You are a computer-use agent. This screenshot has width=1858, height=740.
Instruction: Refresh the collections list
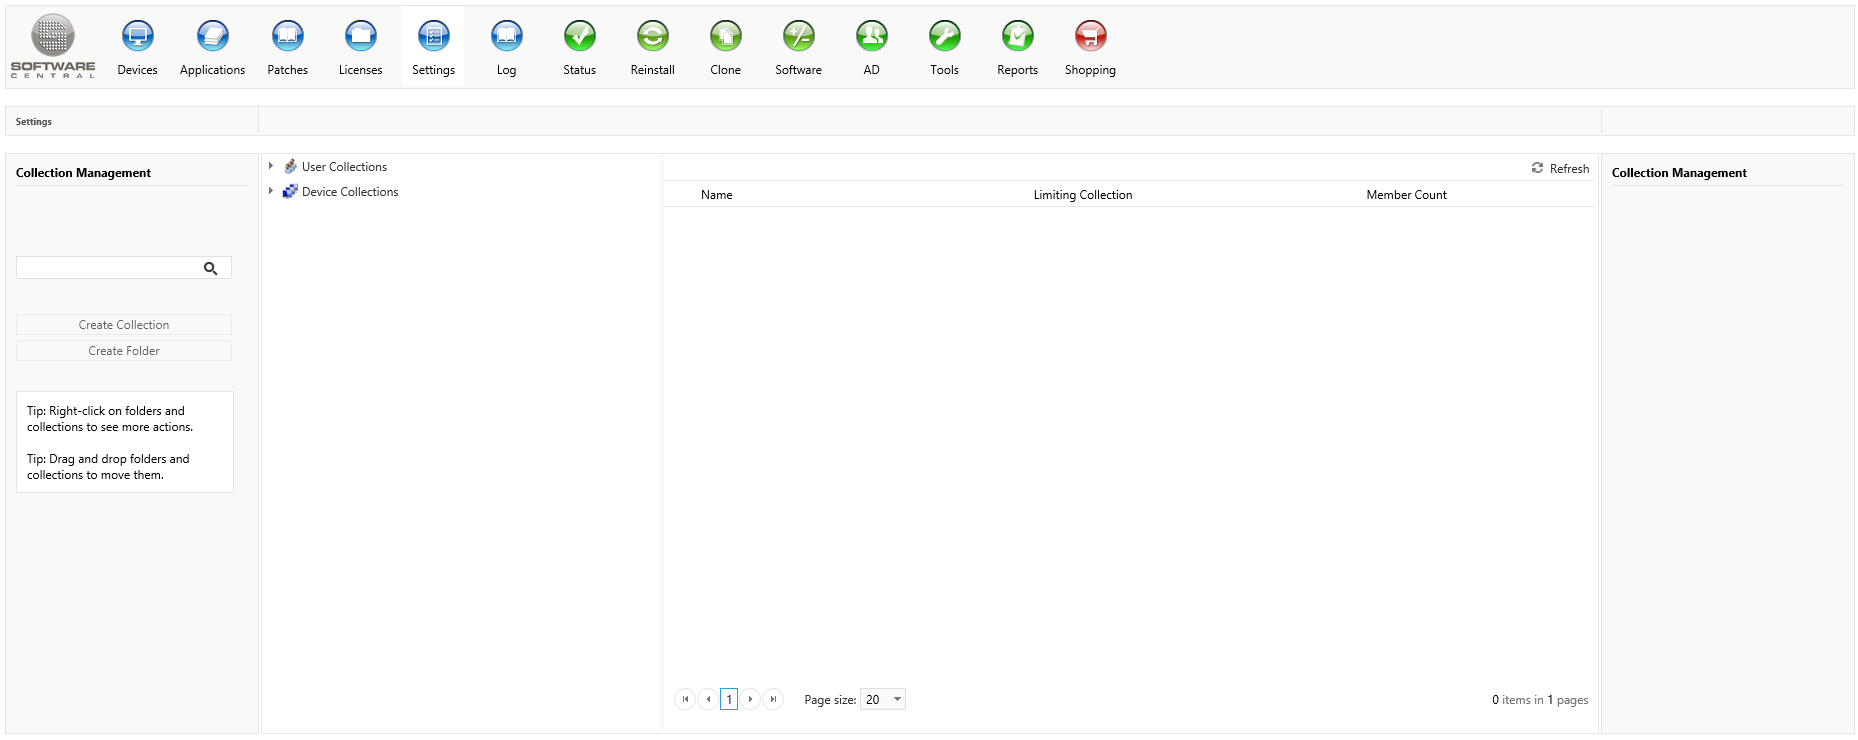1560,169
